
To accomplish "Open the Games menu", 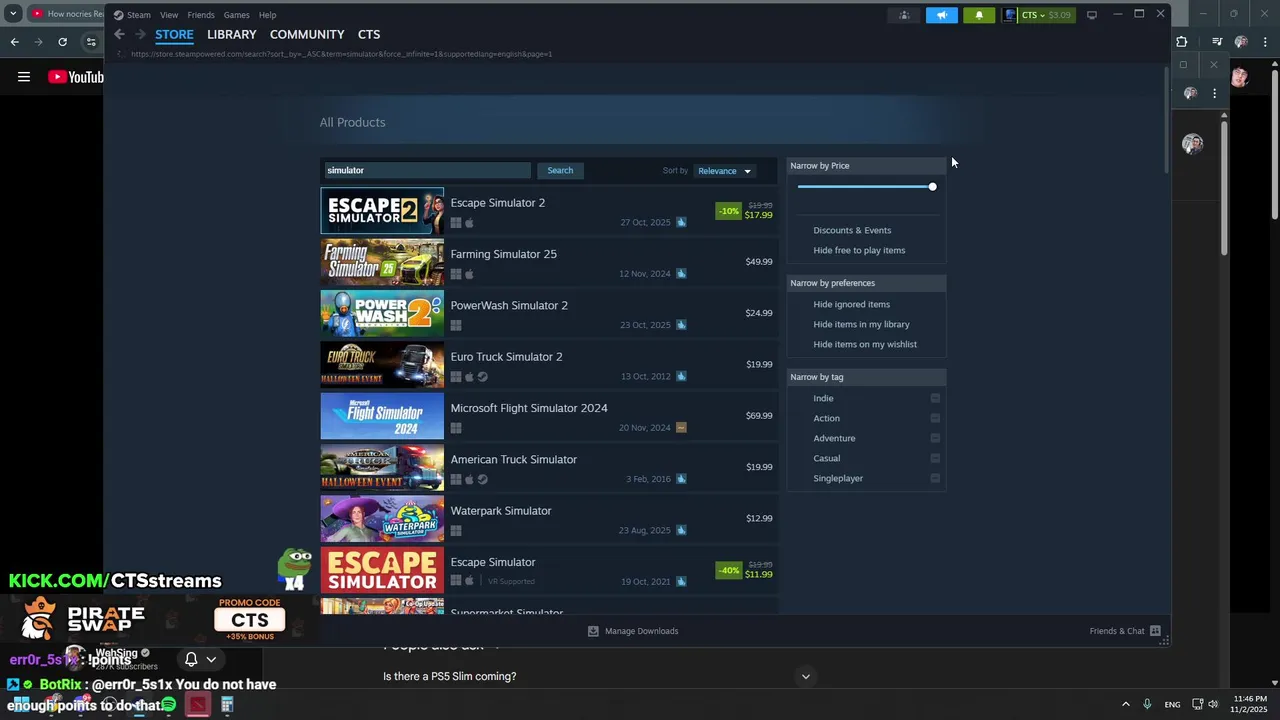I will pyautogui.click(x=237, y=15).
